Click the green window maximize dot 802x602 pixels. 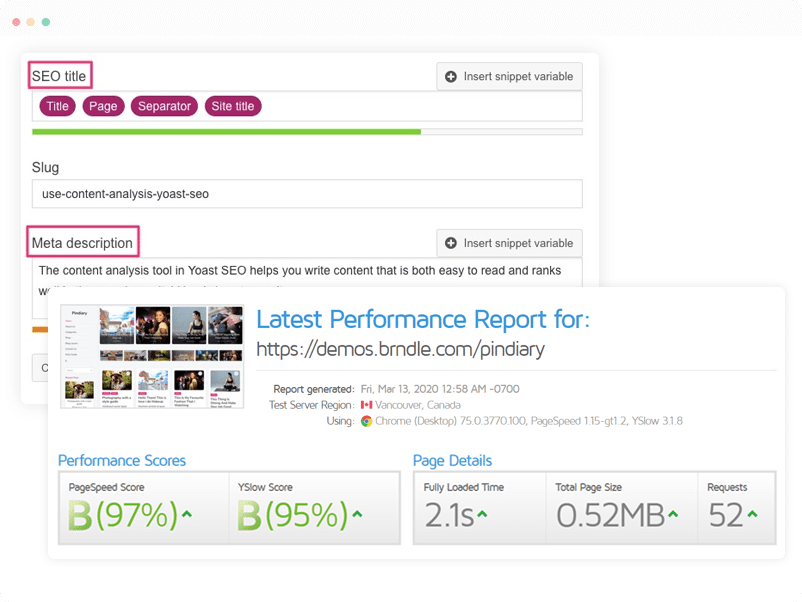click(46, 22)
